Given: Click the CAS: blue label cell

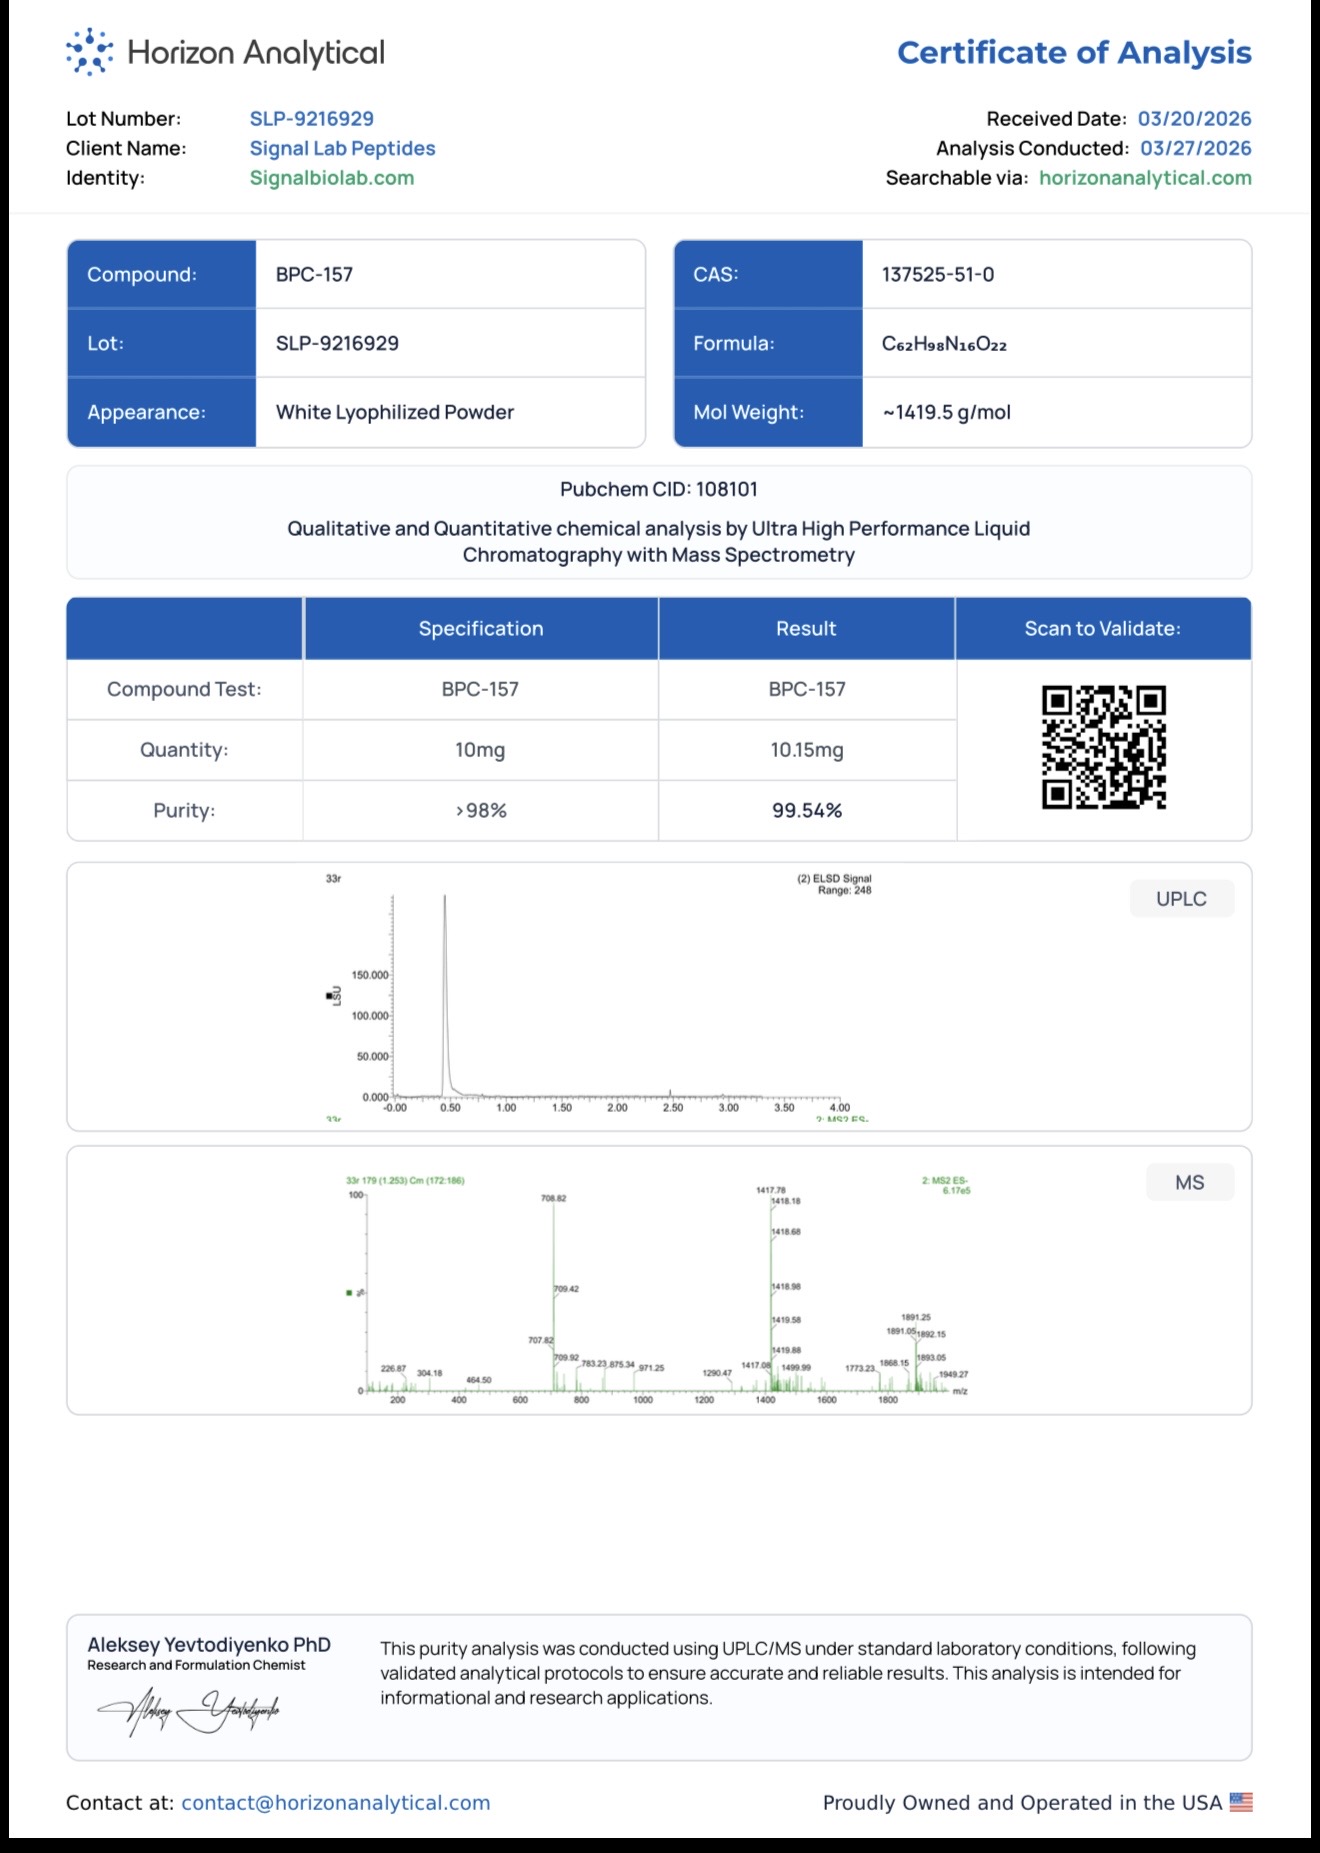Looking at the screenshot, I should (x=768, y=274).
